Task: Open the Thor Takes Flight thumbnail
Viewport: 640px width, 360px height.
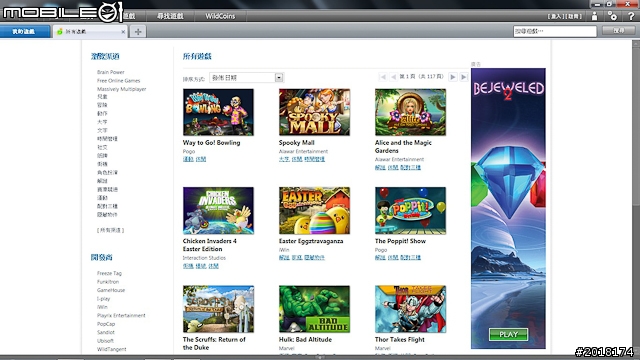Action: [x=410, y=309]
